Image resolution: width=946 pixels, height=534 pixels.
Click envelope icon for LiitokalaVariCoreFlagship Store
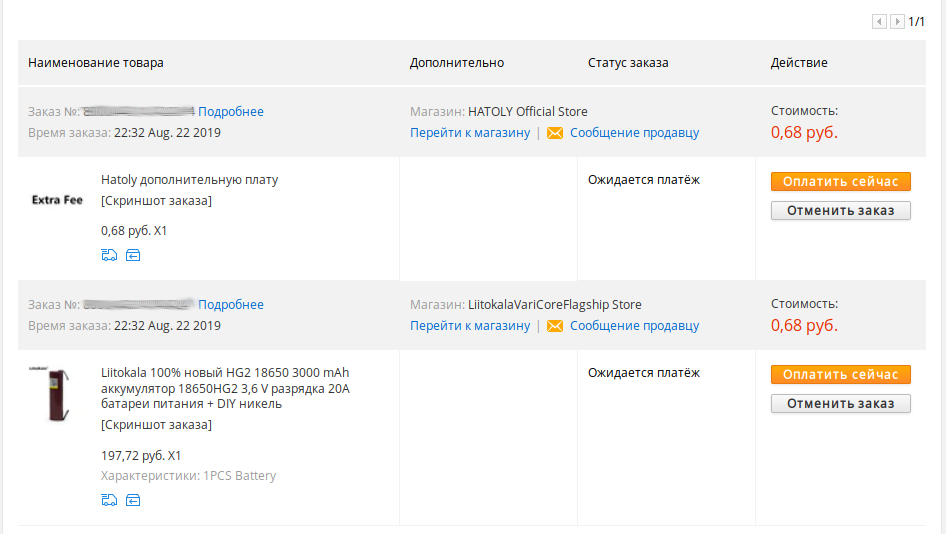(x=555, y=326)
